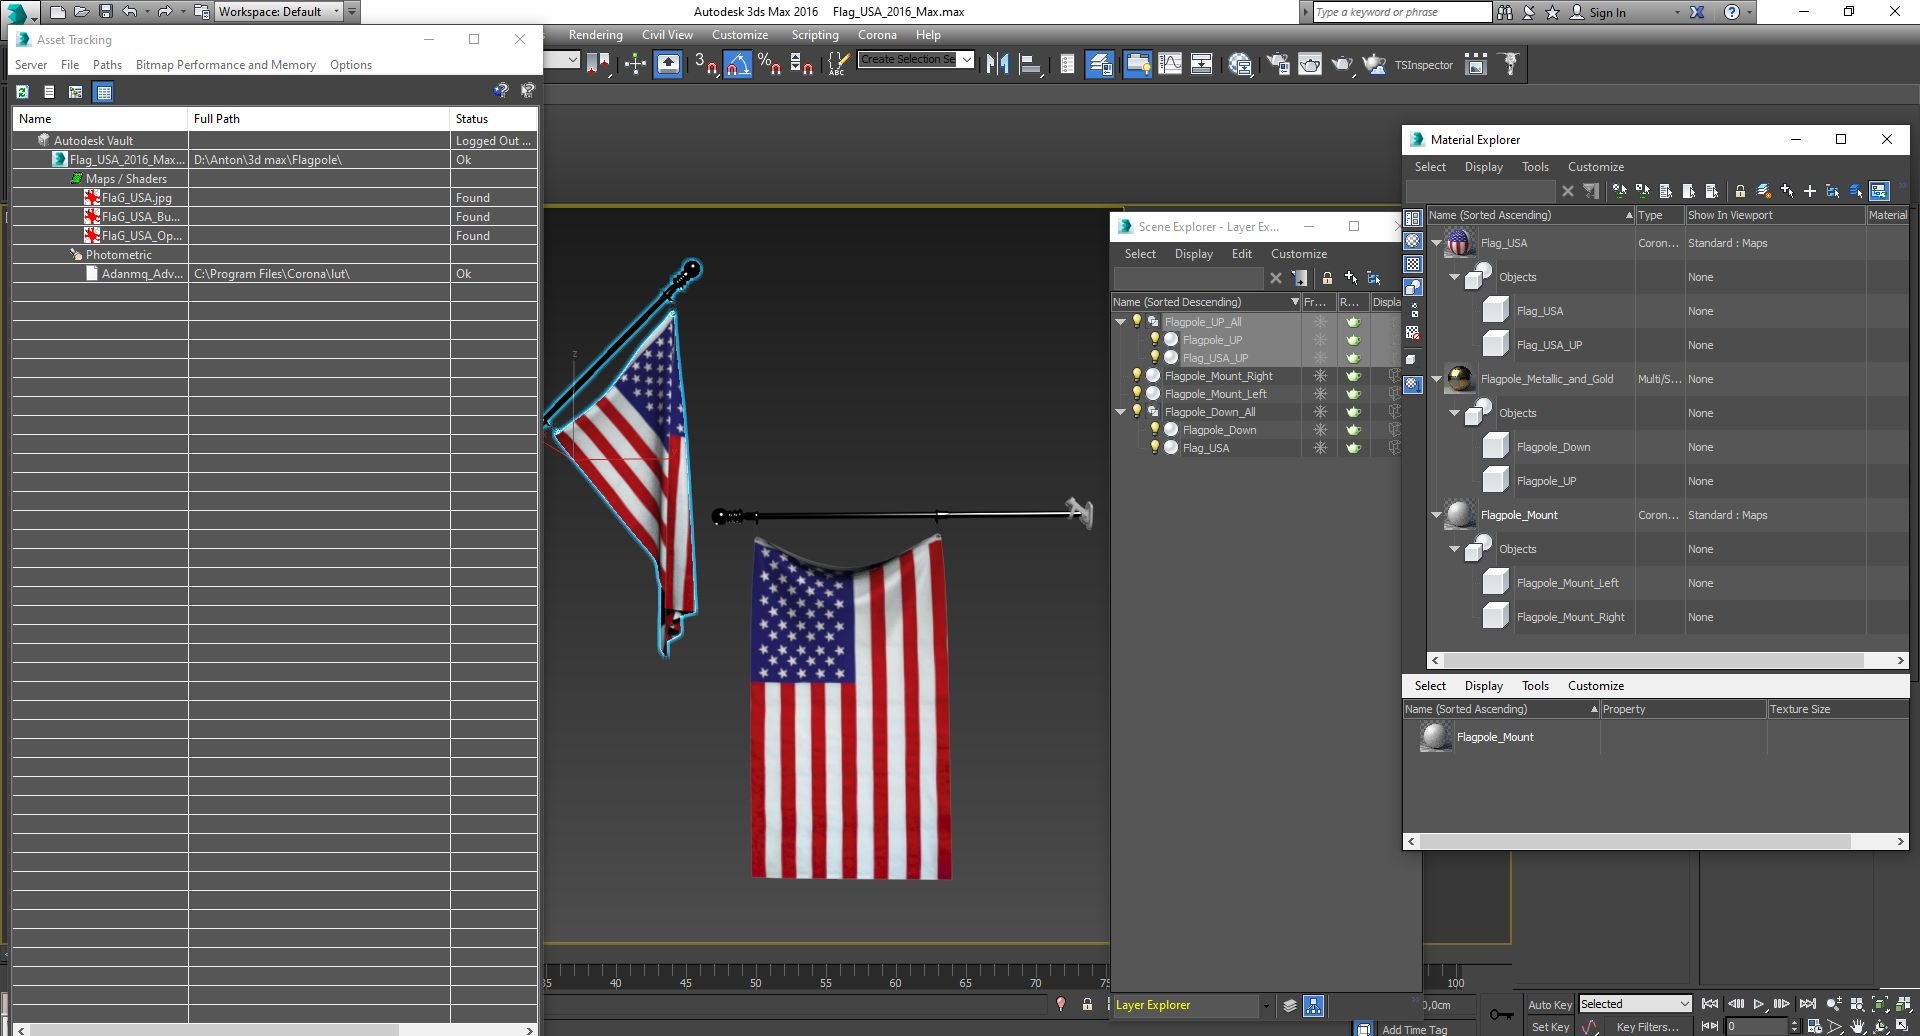Image resolution: width=1920 pixels, height=1036 pixels.
Task: Open the Selected key filter dropdown
Action: tap(1635, 1004)
